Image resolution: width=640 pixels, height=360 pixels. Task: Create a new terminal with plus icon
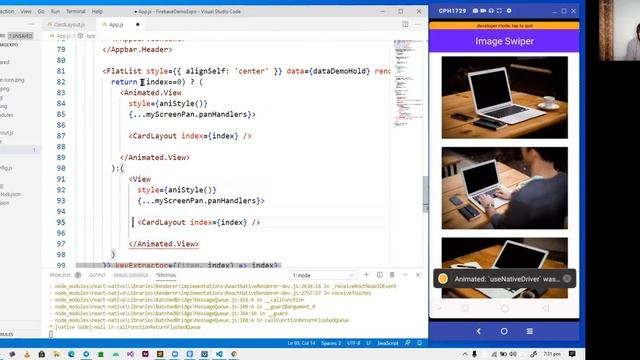[366, 275]
